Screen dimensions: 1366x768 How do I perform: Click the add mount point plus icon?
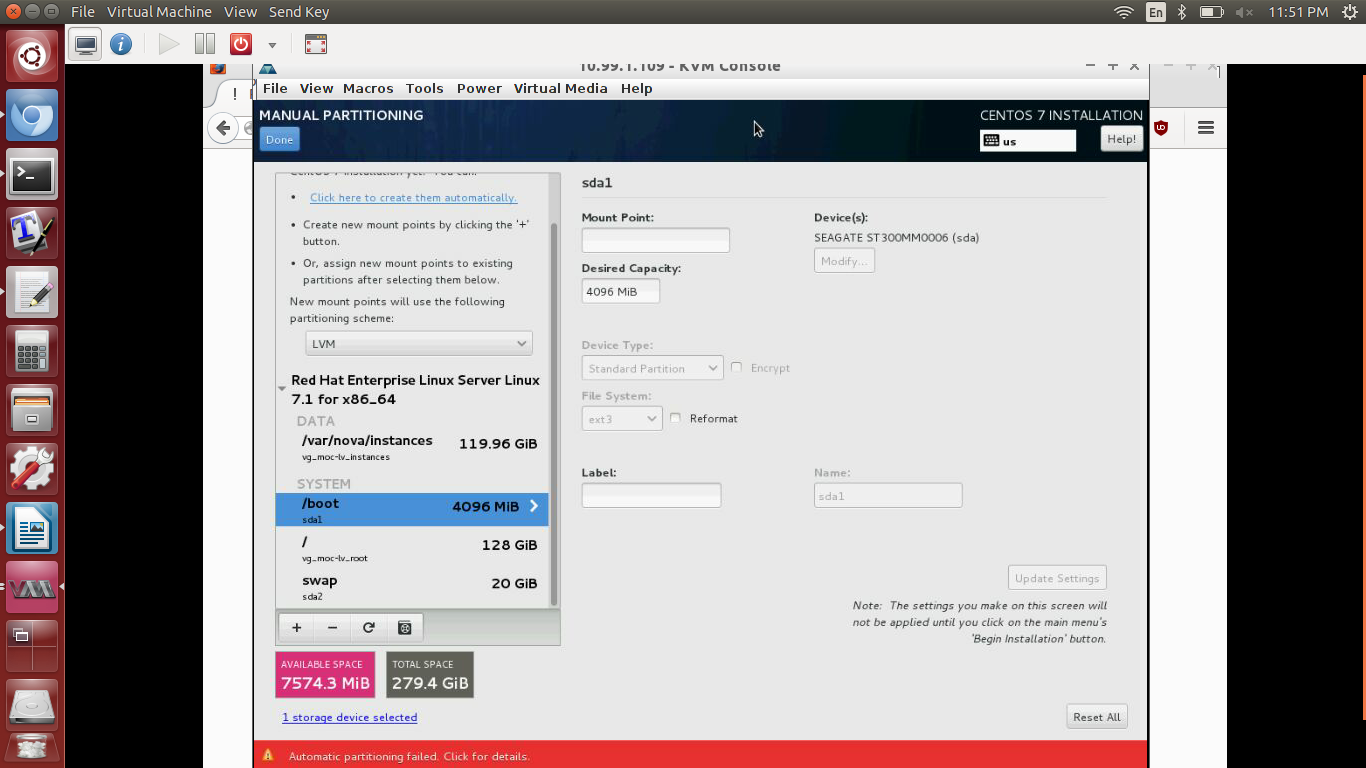click(x=296, y=627)
